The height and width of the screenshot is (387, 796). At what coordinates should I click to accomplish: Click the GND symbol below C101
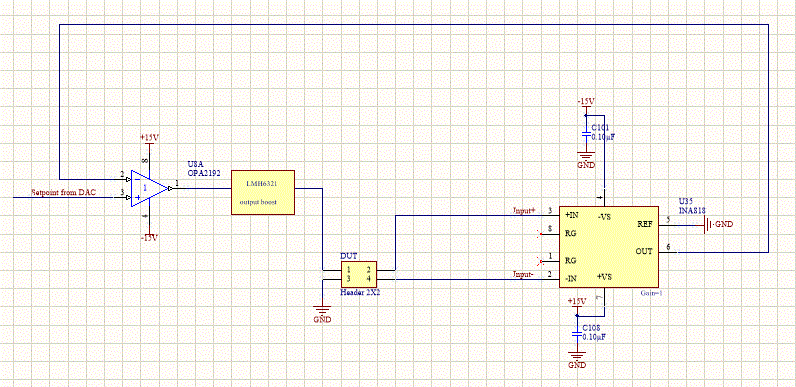coord(586,160)
